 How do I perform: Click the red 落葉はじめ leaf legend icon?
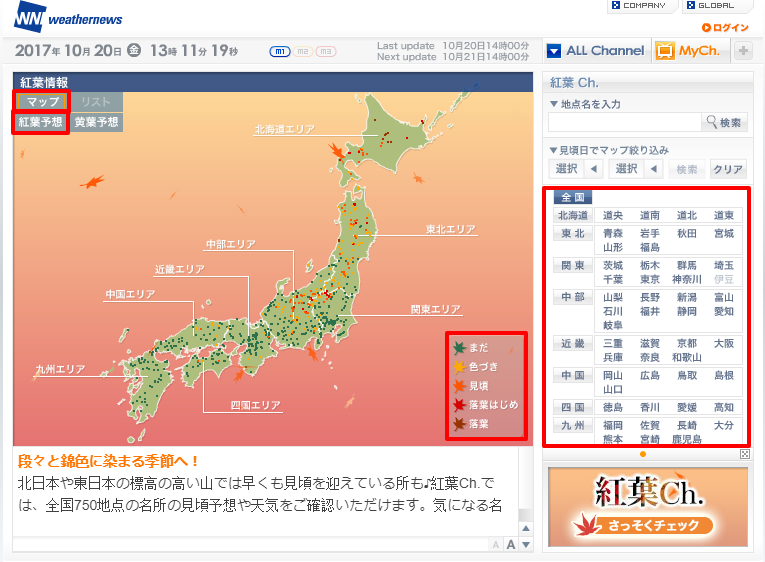459,405
